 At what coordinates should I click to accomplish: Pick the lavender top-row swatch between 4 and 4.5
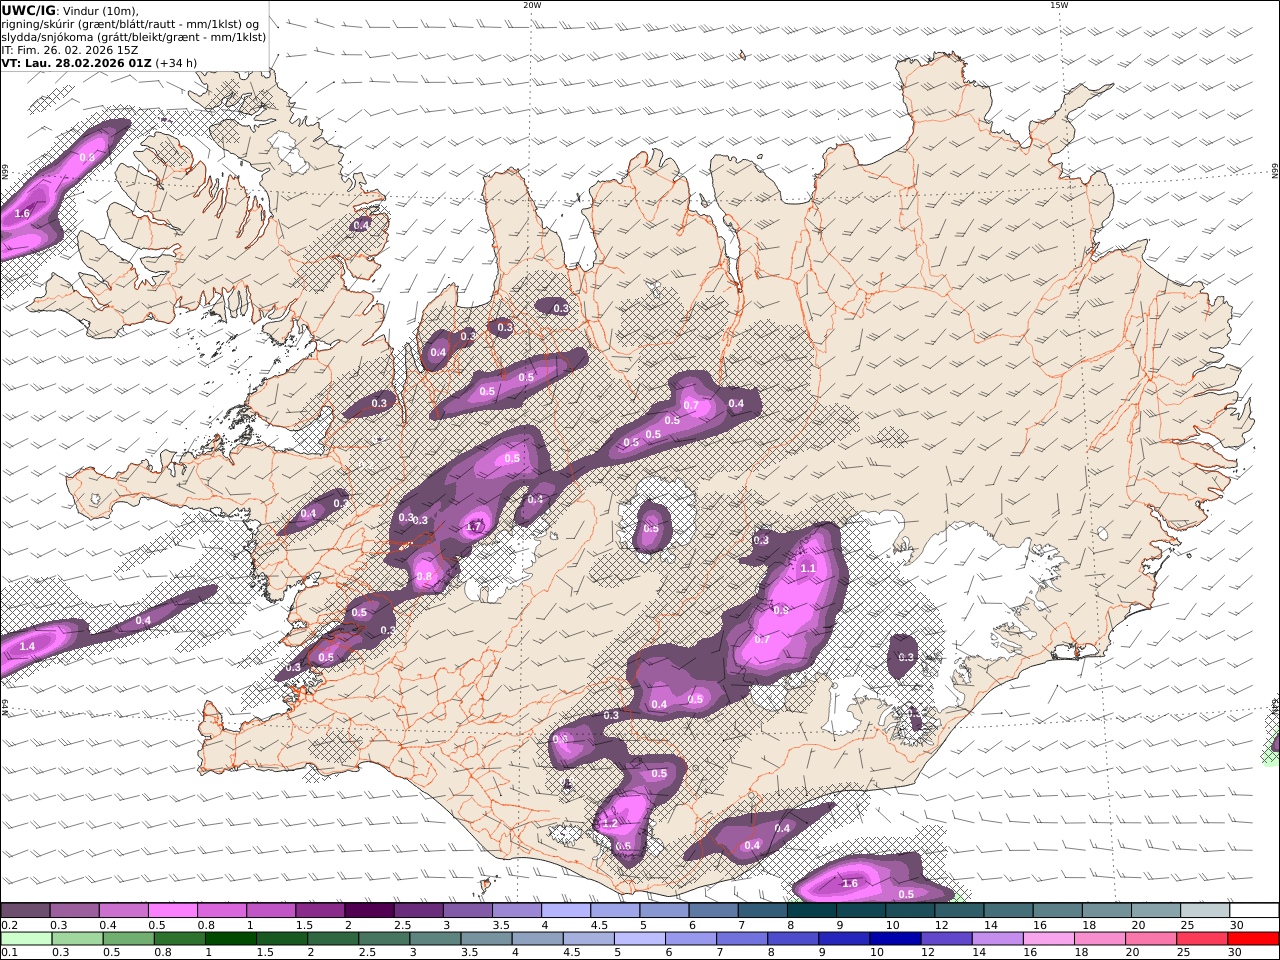566,911
